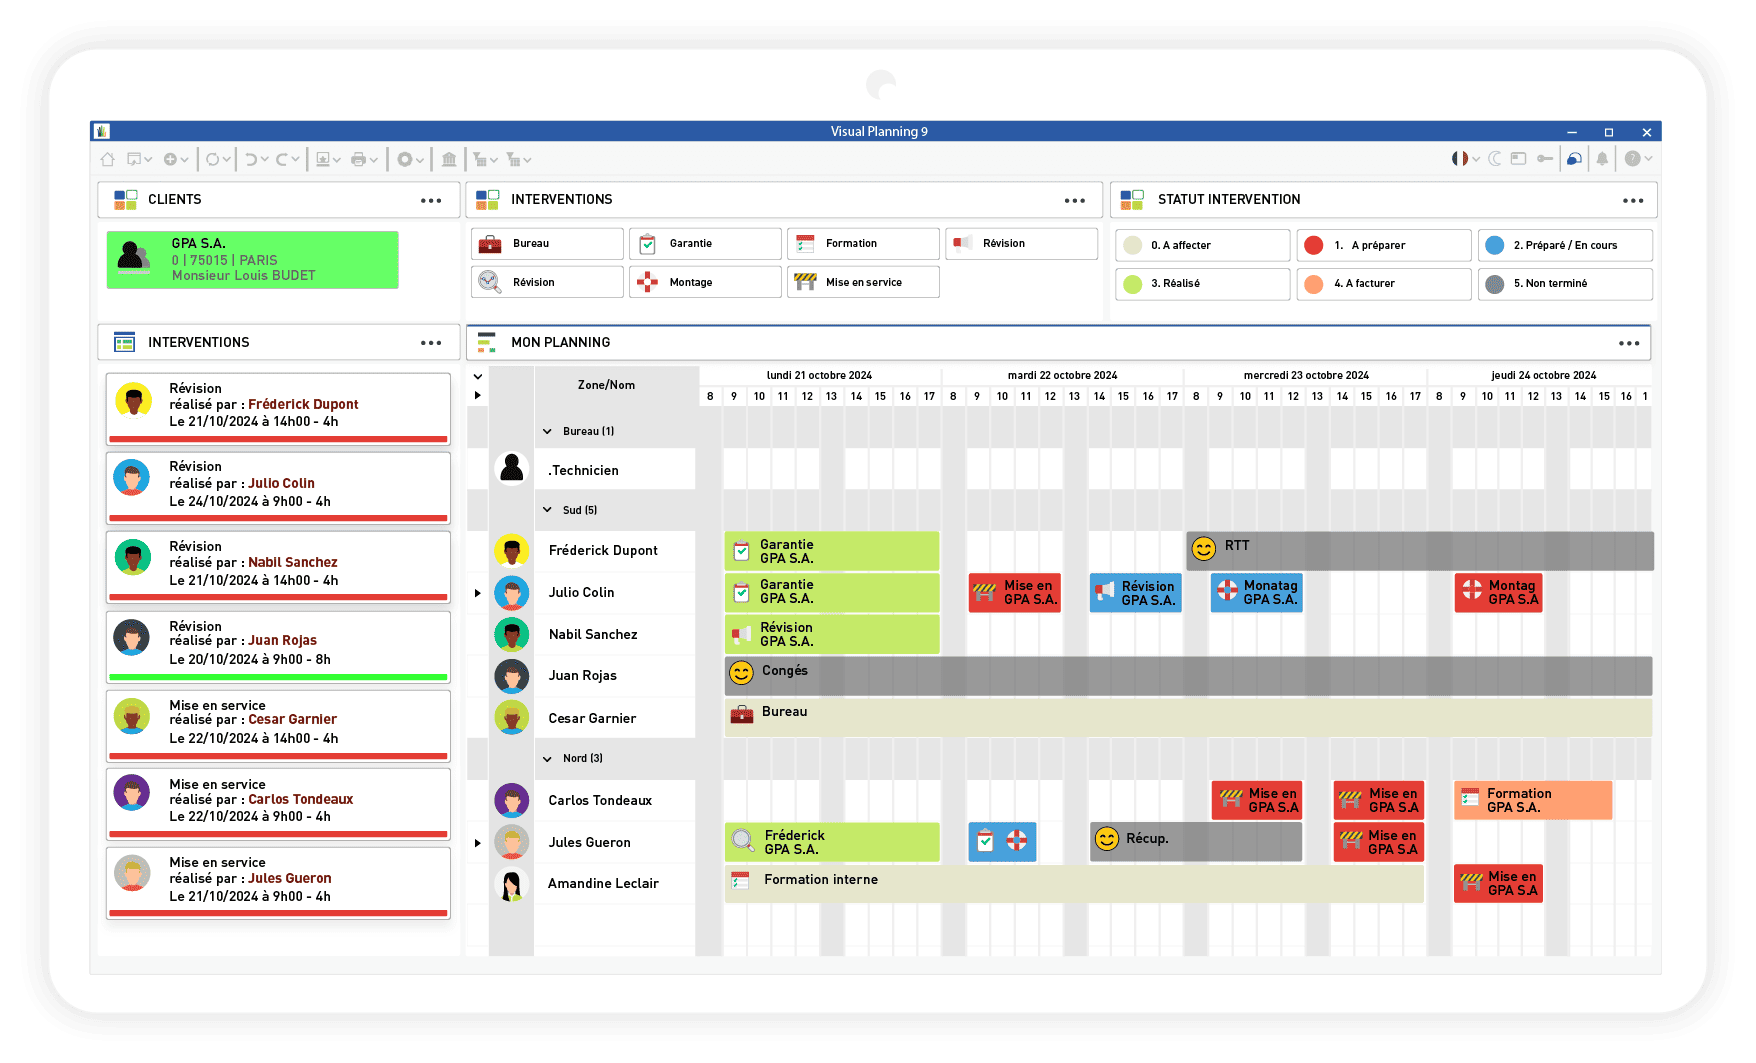Click the chevron above the Zone/Nom column

478,377
